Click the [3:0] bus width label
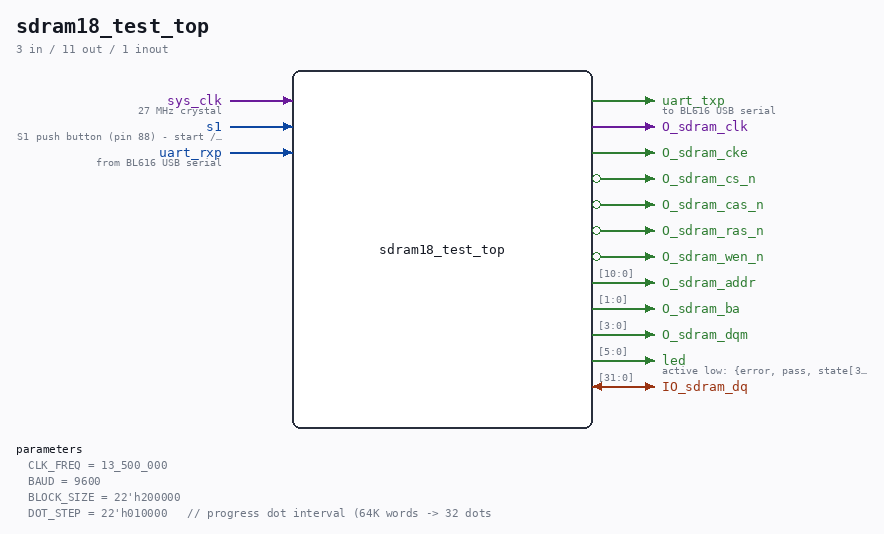Screen dimensions: 884x534 pyautogui.click(x=613, y=325)
